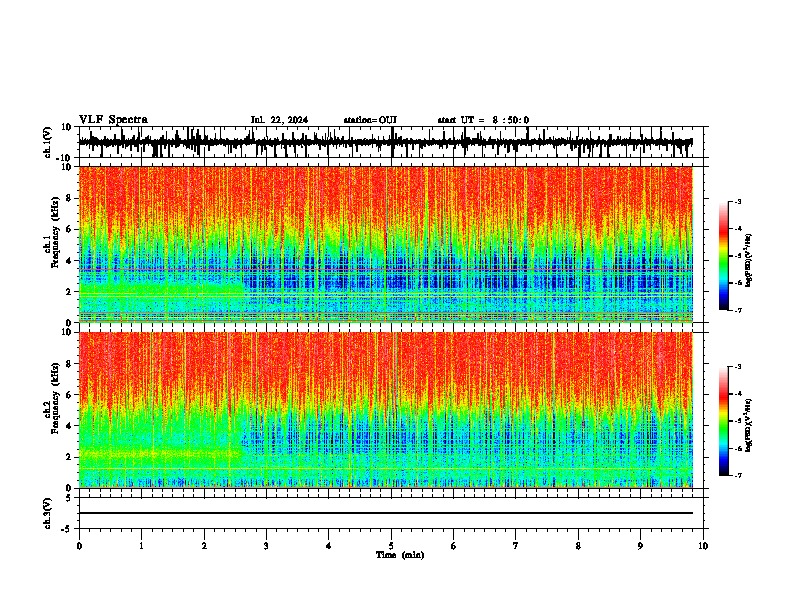Screen dimensions: 792x612
Task: Select the date text "Jul. 22, 2024"
Action: click(279, 120)
